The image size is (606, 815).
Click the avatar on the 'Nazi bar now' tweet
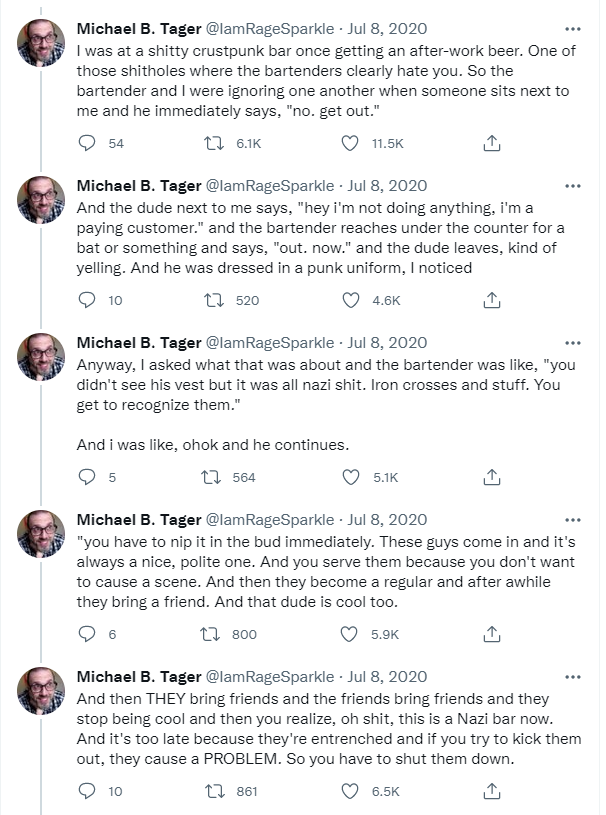tap(41, 696)
